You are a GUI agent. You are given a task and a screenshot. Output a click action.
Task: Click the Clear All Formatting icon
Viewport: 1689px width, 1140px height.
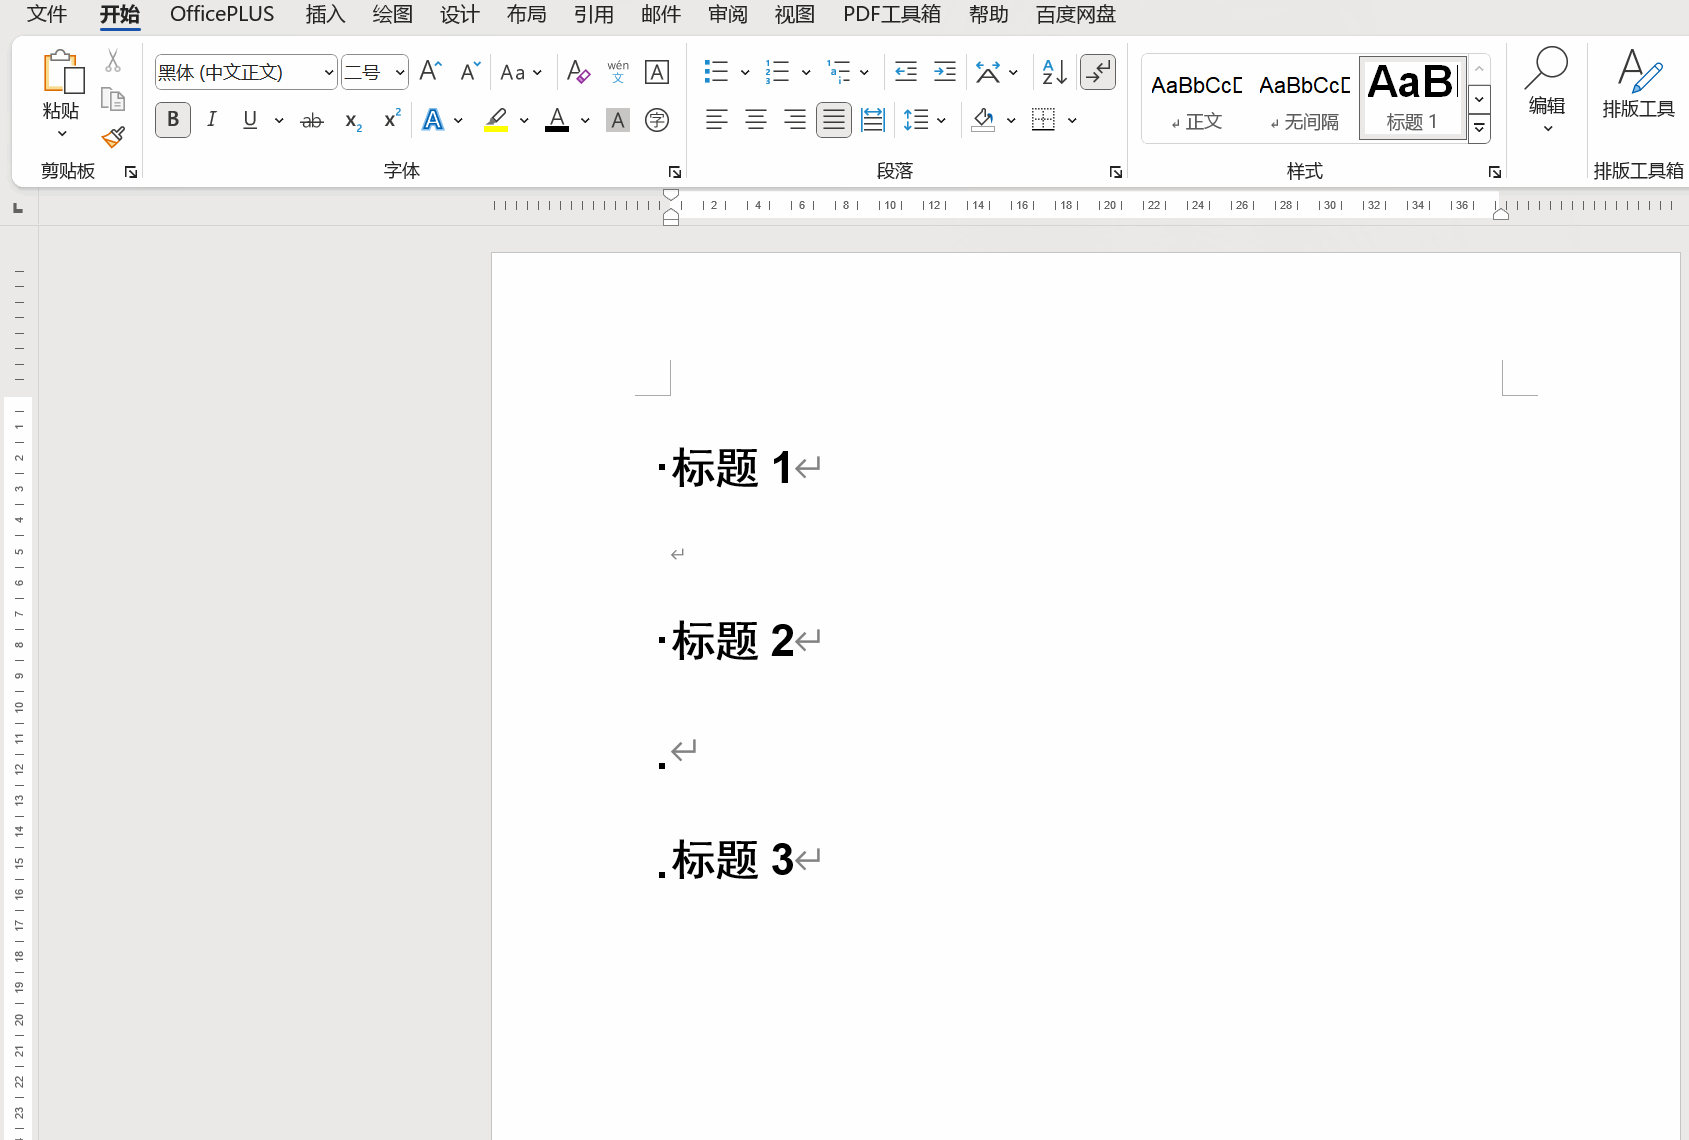click(577, 72)
